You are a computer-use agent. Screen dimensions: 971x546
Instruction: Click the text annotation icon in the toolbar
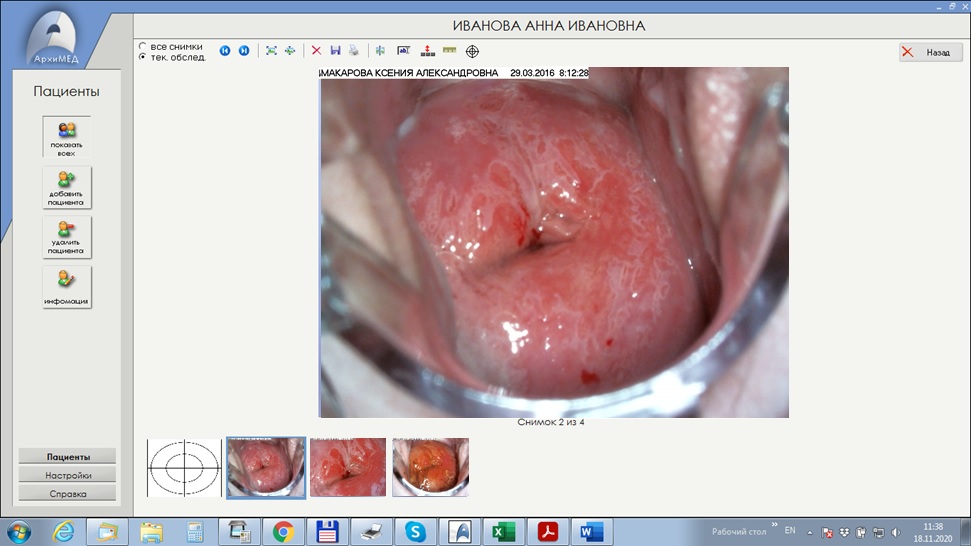point(404,51)
